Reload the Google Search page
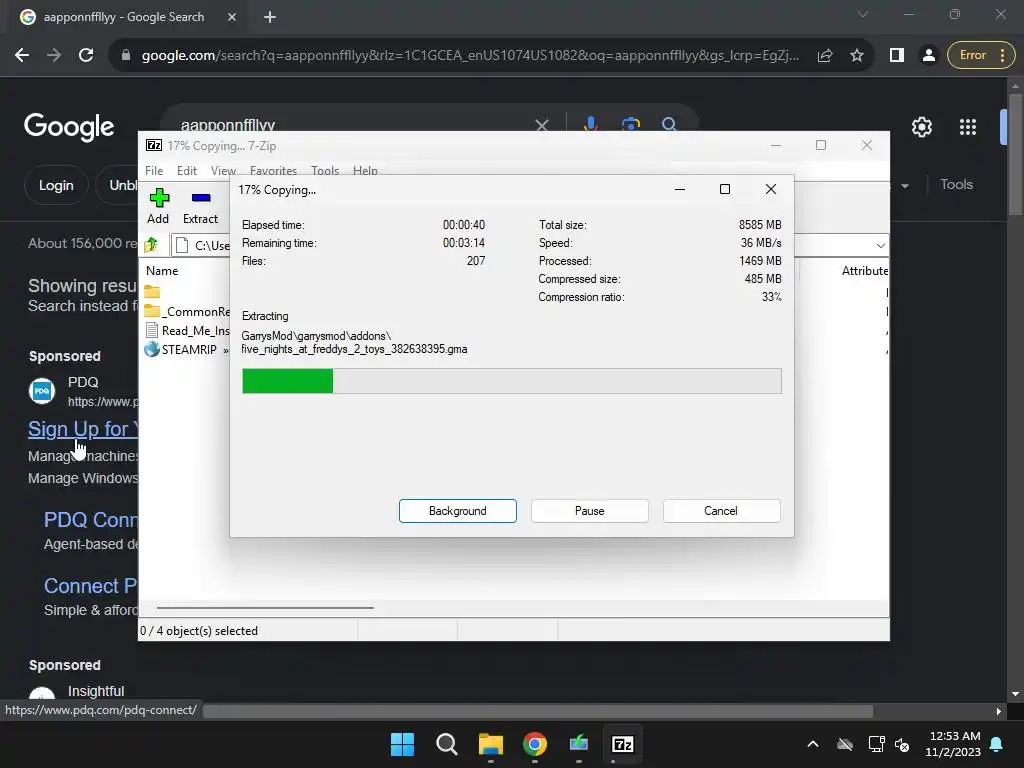This screenshot has width=1024, height=768. tap(86, 56)
